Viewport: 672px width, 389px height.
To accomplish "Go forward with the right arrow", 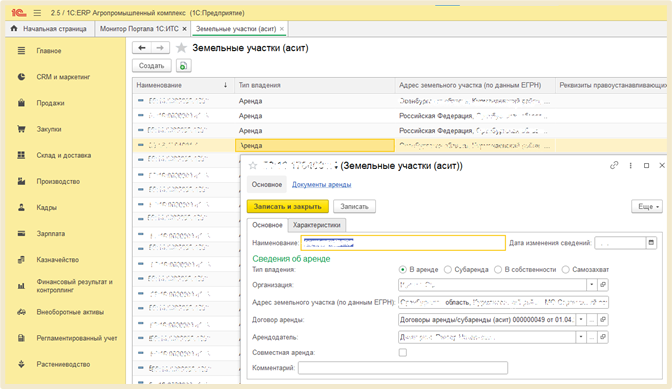I will click(x=160, y=48).
